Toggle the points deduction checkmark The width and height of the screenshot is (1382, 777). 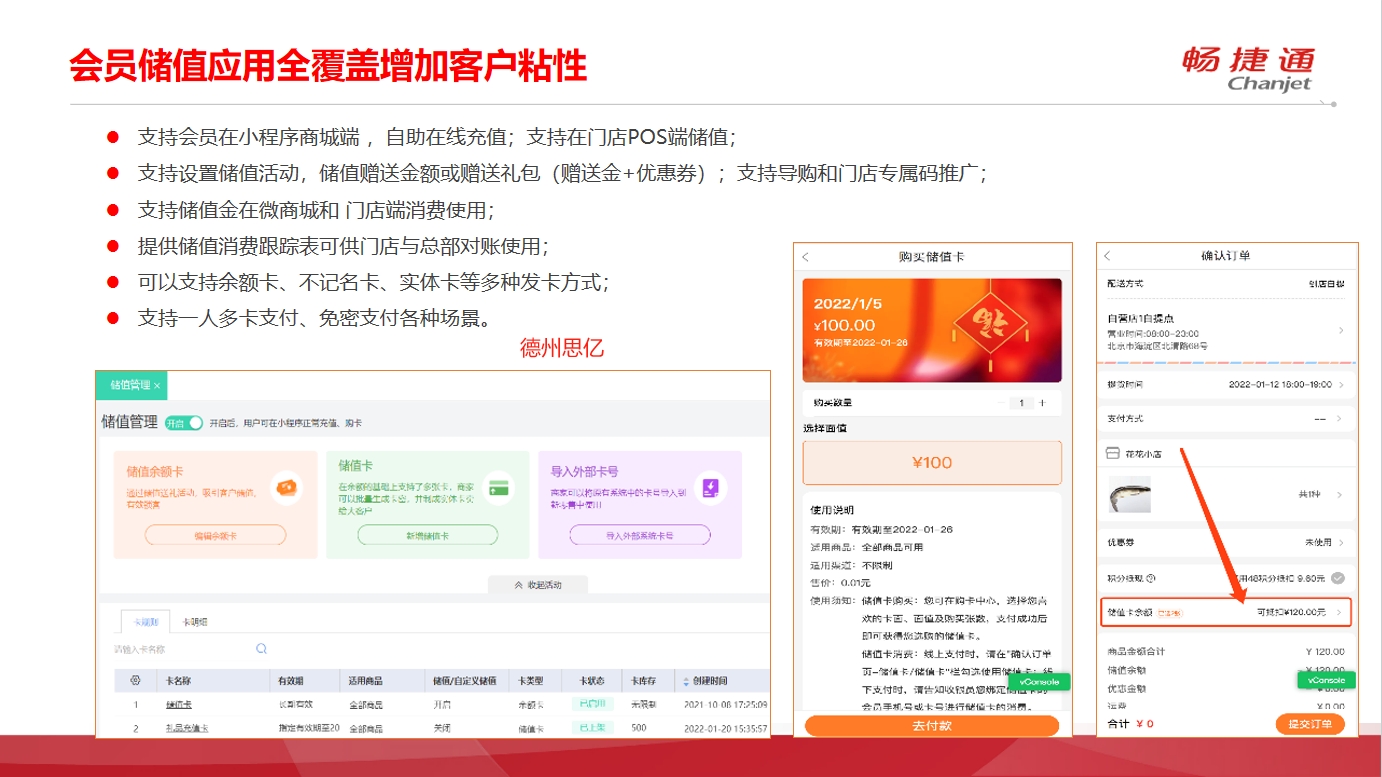click(1338, 578)
